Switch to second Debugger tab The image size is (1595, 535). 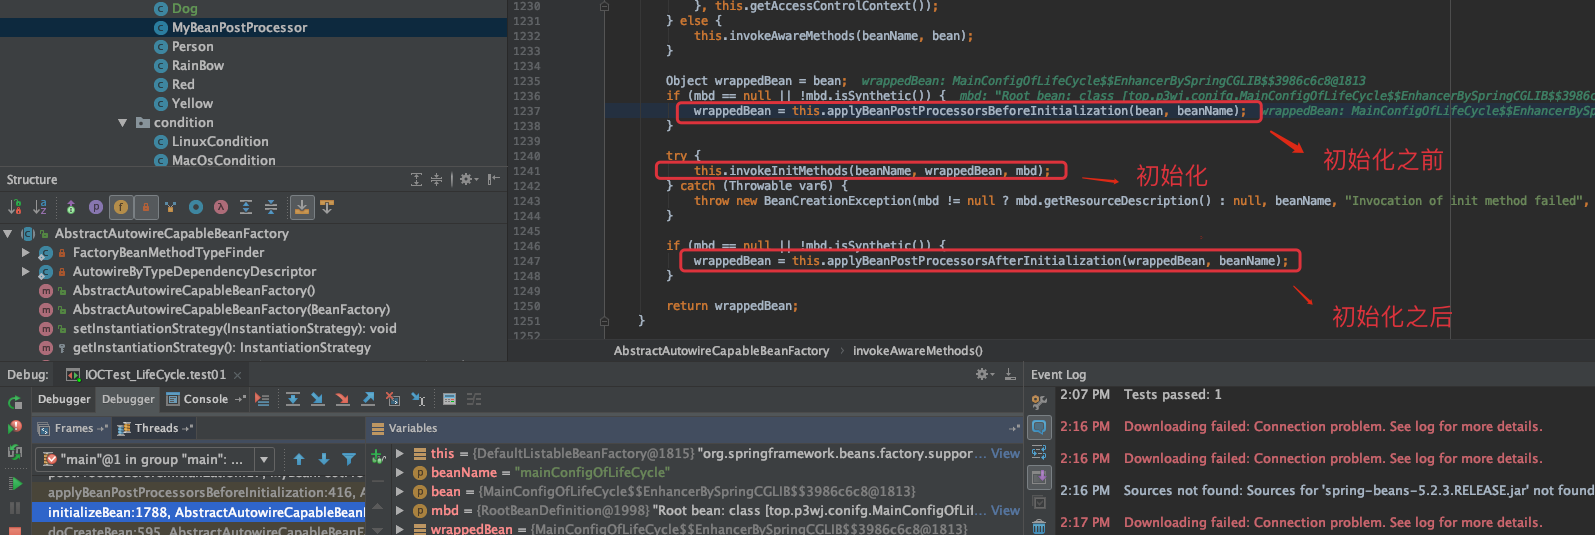(x=129, y=400)
